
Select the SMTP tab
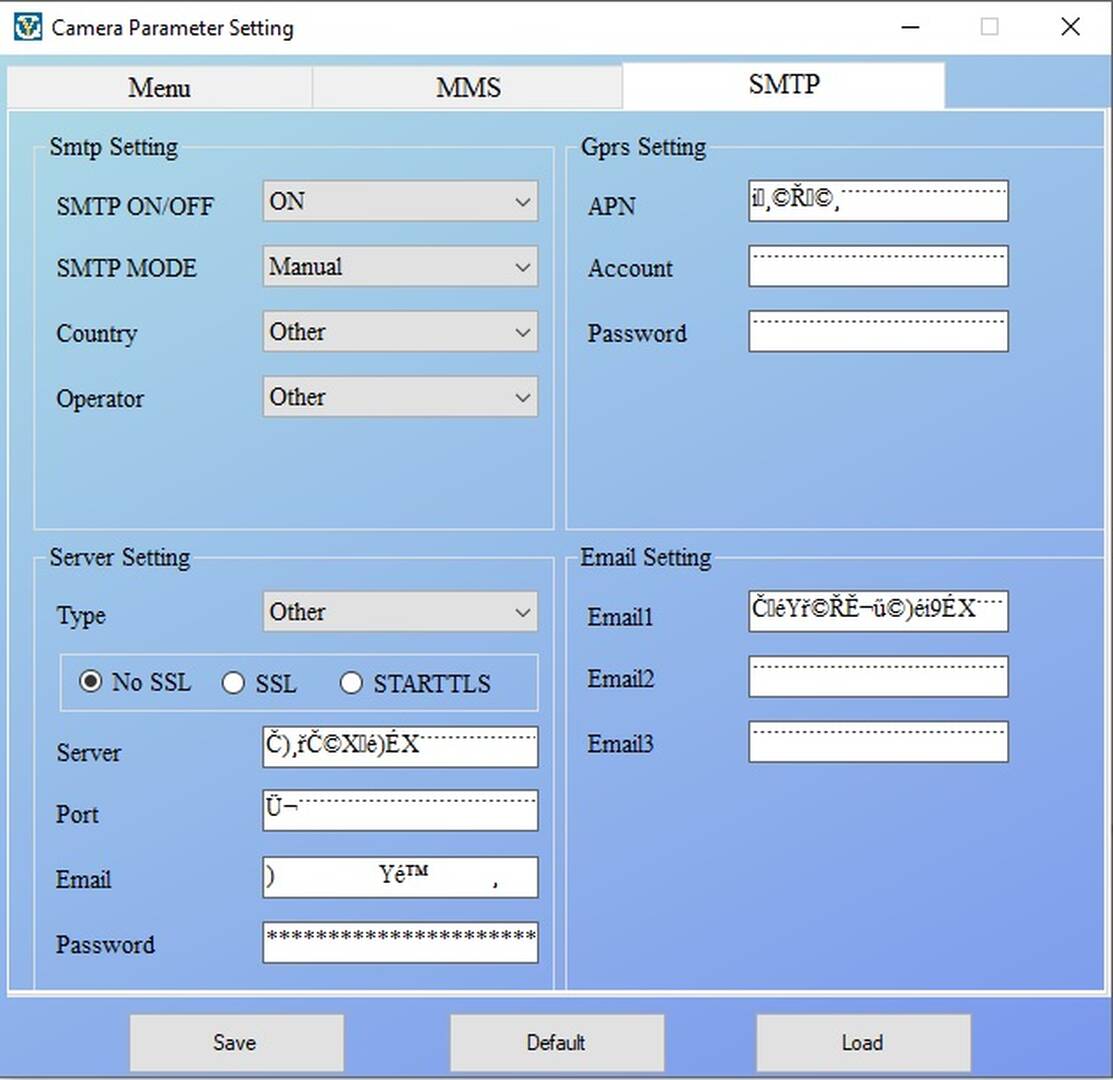(x=783, y=86)
